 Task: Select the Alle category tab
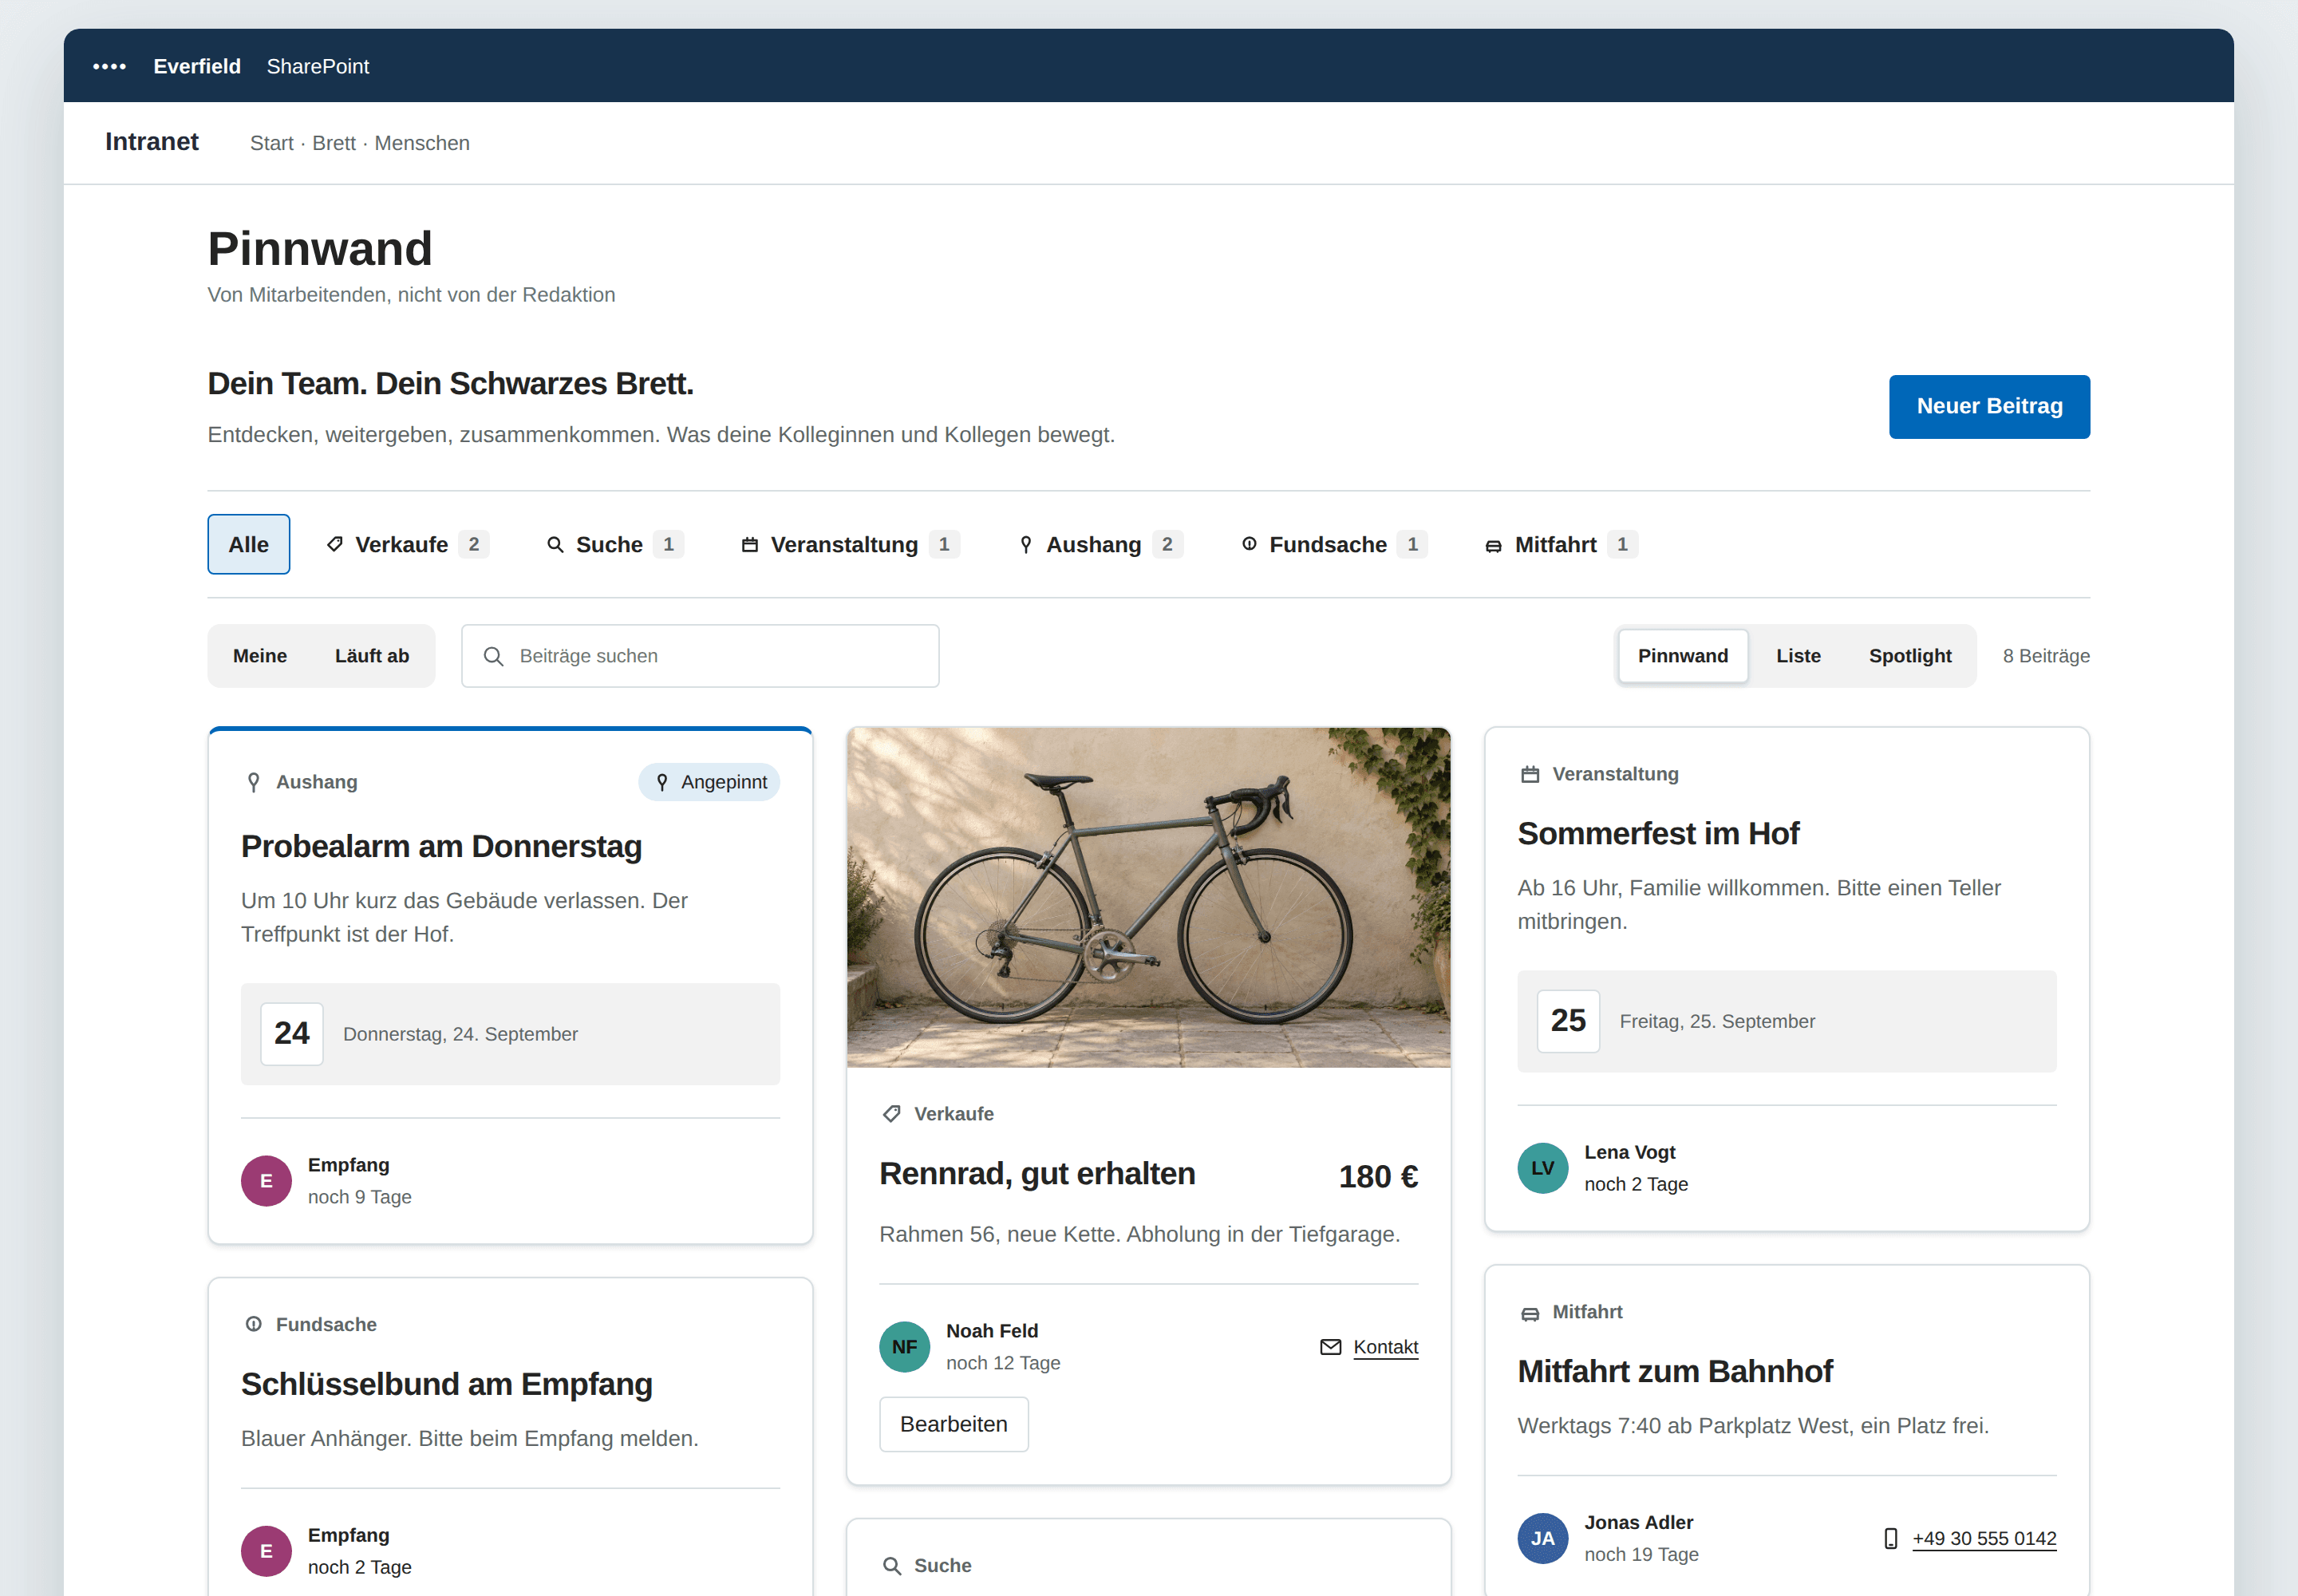pos(249,544)
